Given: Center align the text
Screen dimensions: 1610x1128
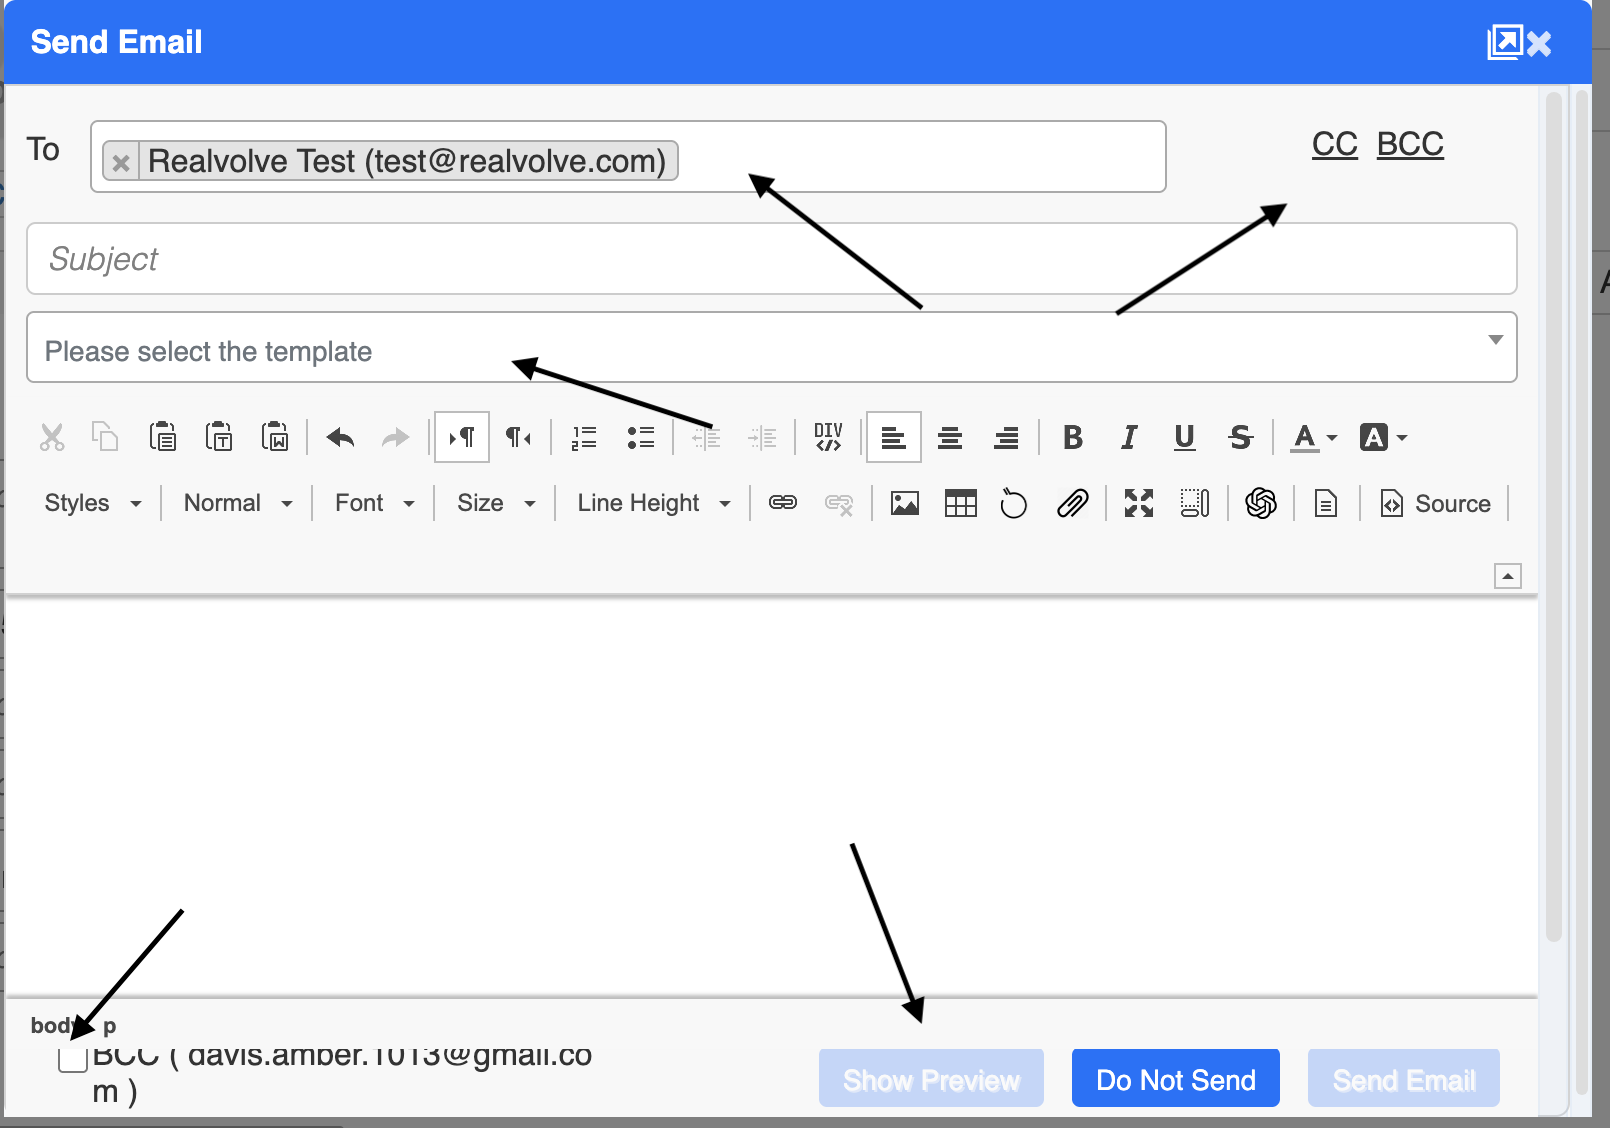Looking at the screenshot, I should point(950,437).
